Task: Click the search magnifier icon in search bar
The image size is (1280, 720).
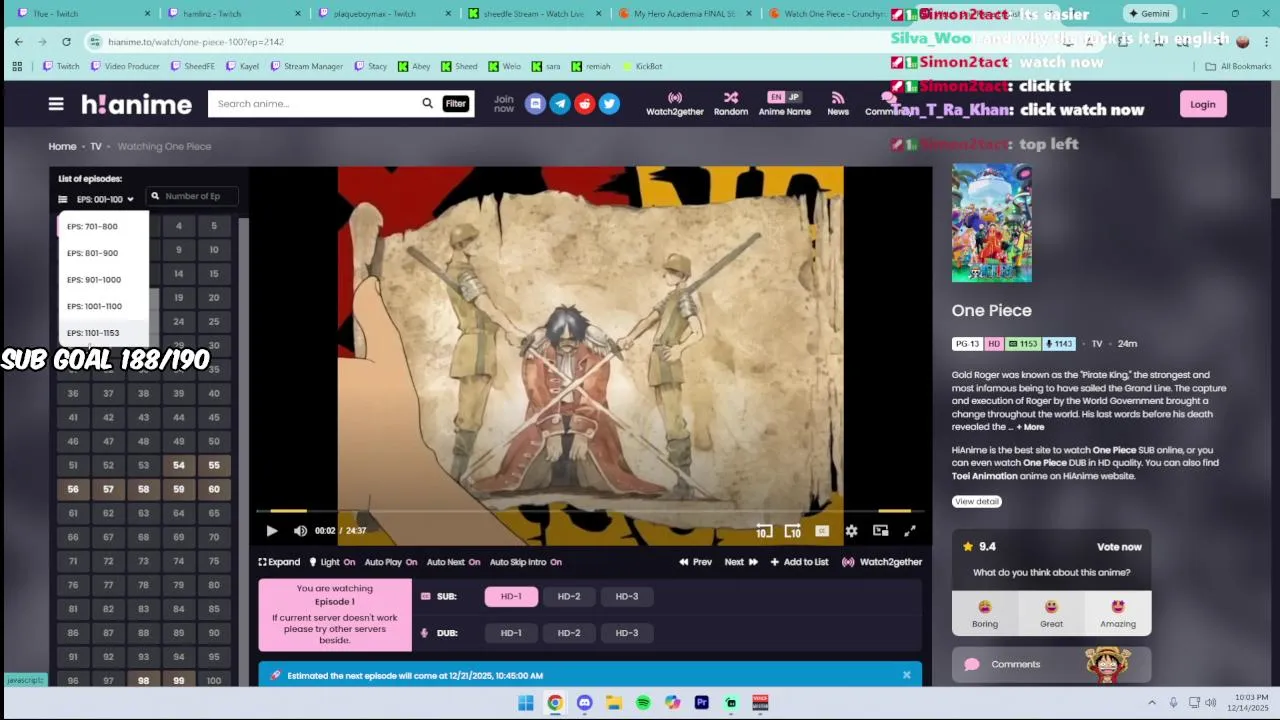Action: (427, 104)
